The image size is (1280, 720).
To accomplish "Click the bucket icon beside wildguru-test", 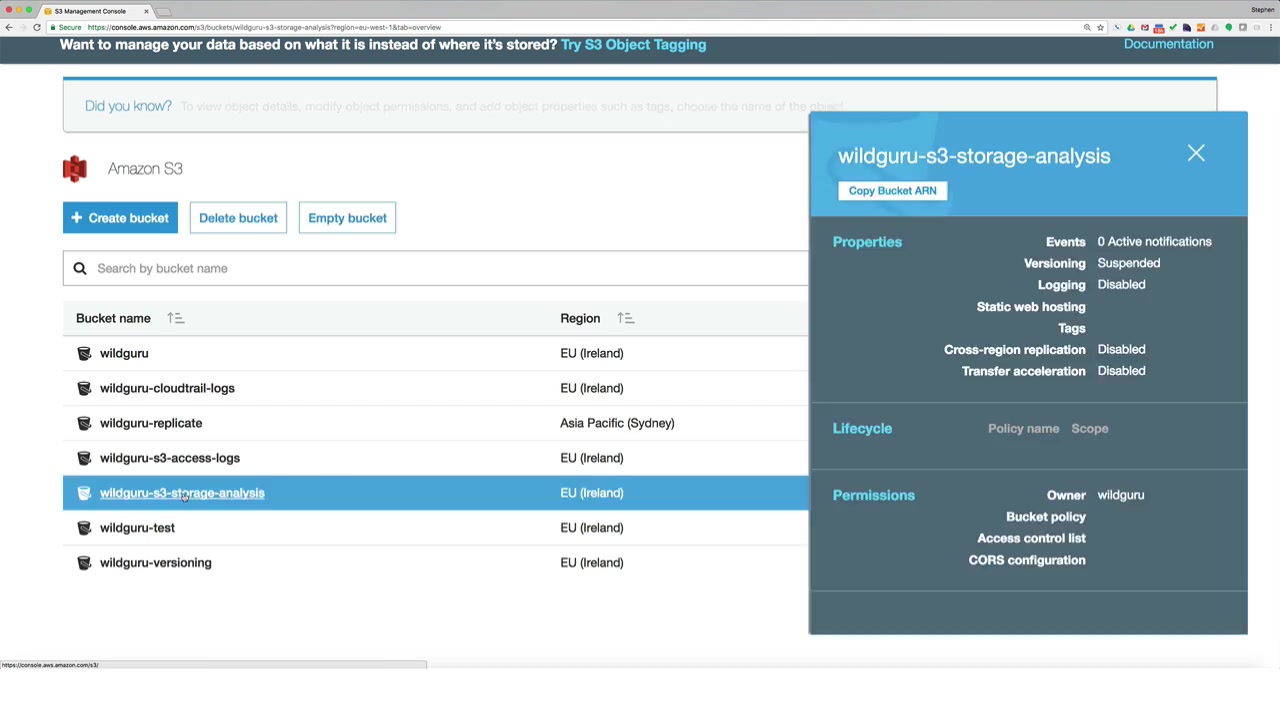I will (84, 528).
